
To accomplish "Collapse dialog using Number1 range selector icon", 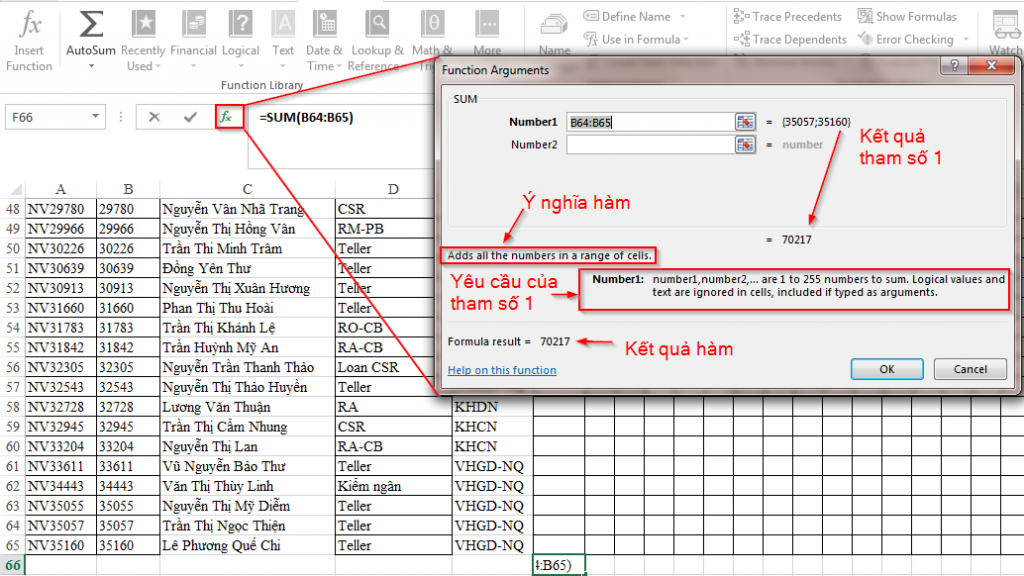I will pos(744,121).
